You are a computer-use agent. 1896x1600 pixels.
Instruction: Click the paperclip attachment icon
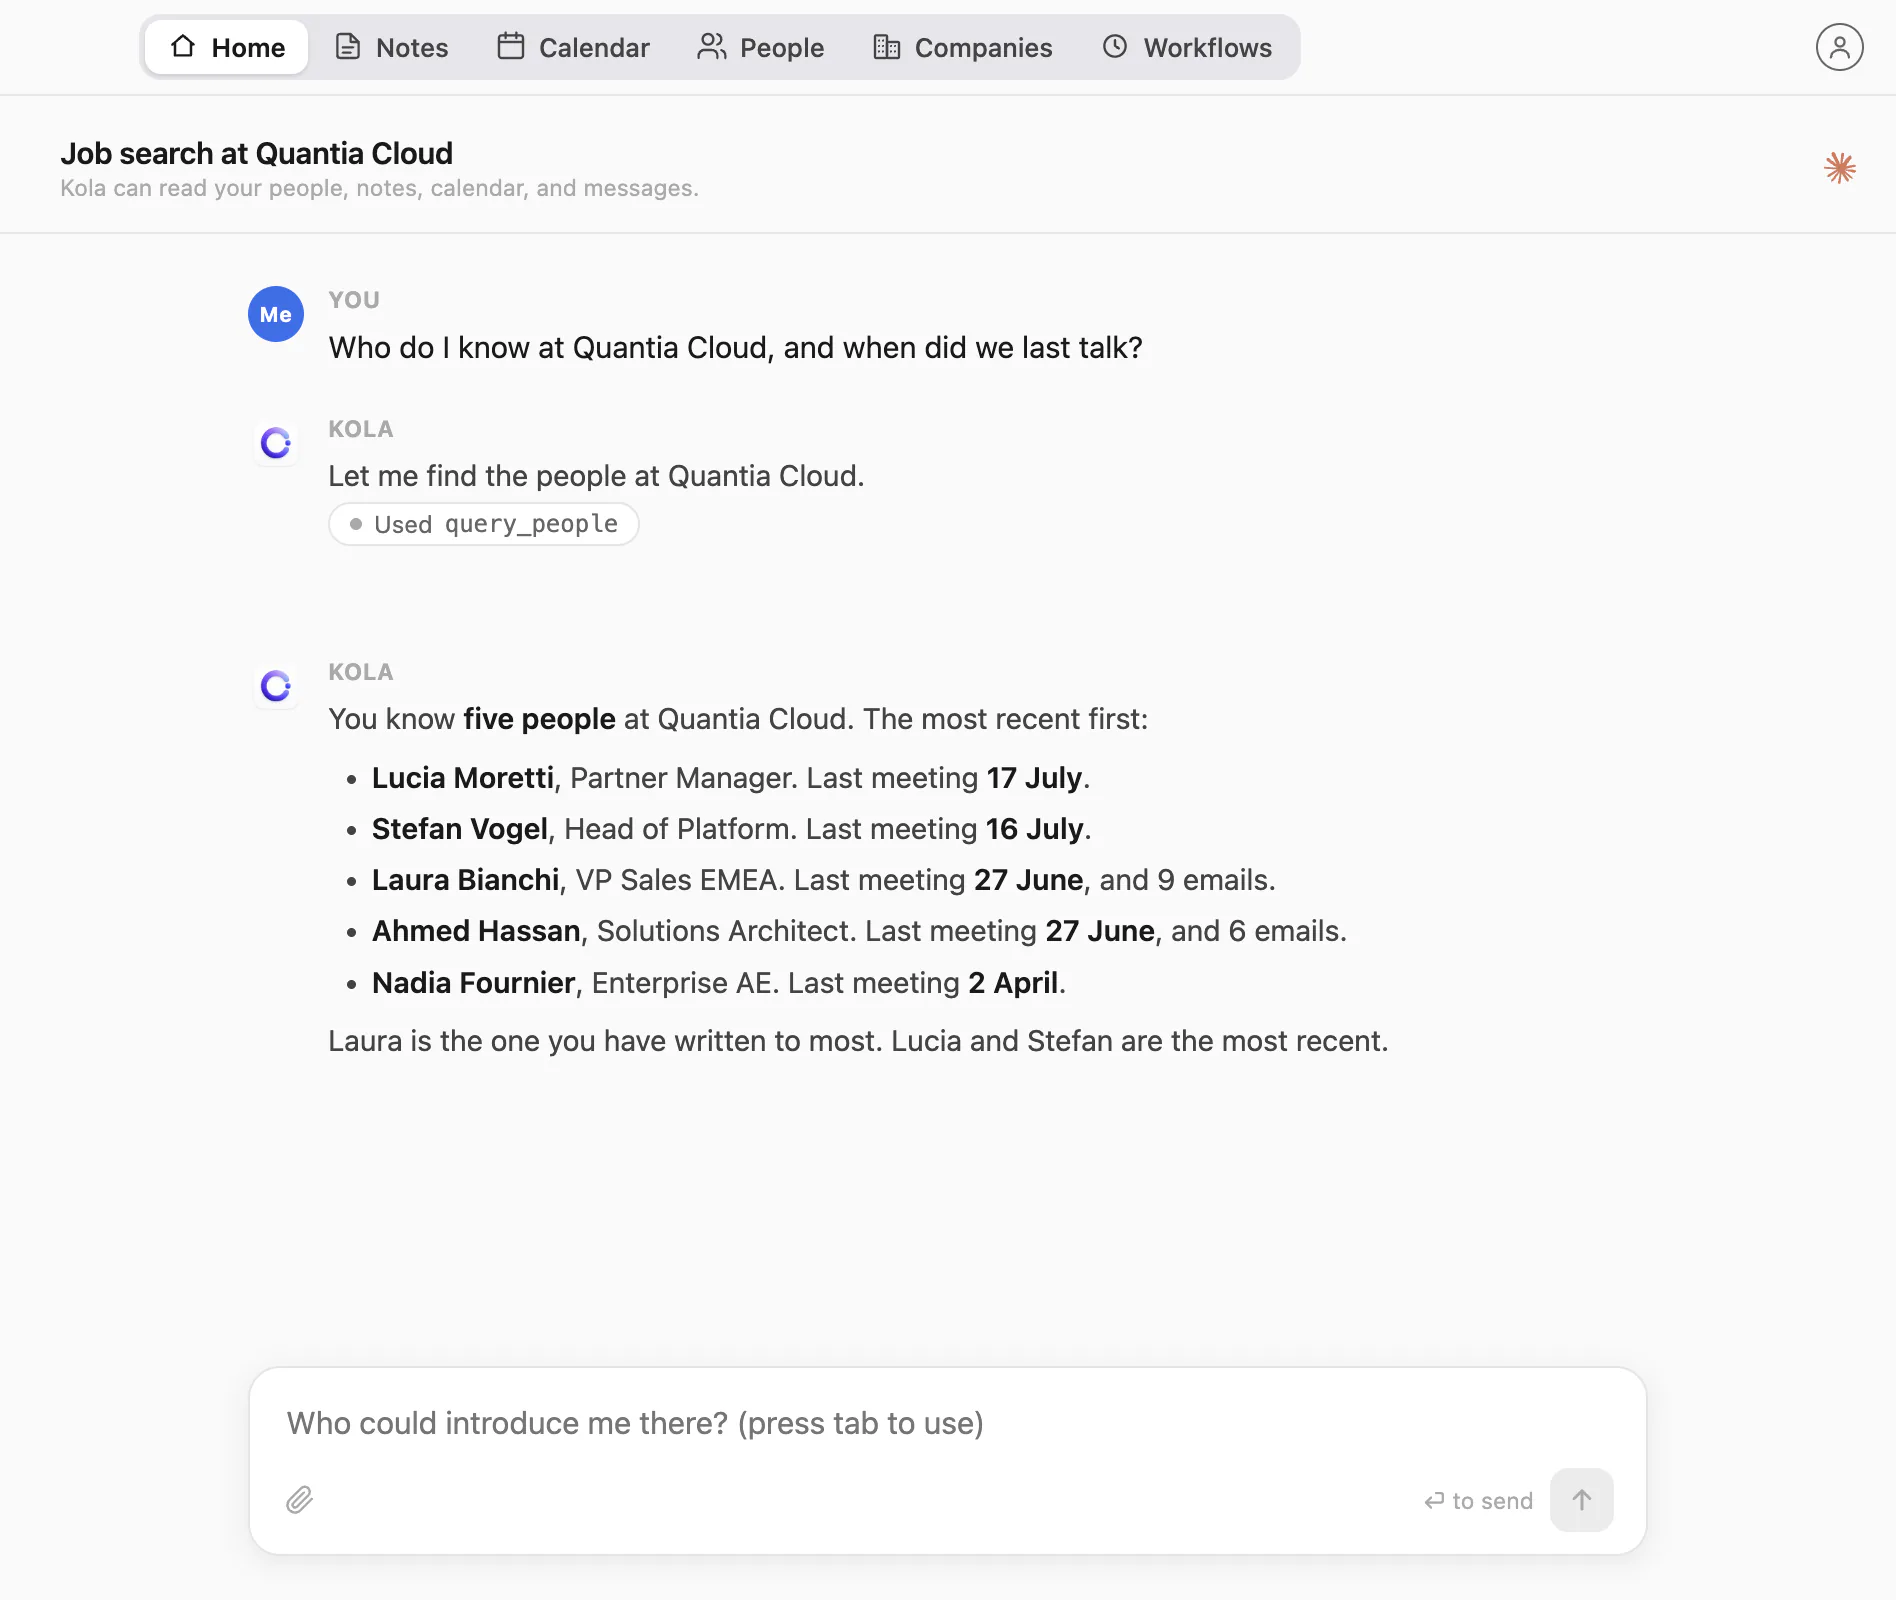click(299, 1499)
